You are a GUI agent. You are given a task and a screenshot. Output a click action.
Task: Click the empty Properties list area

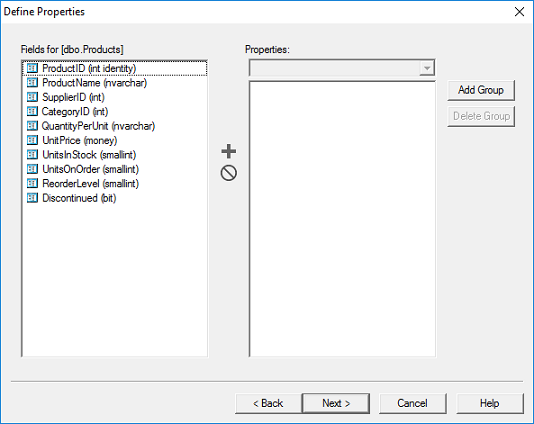click(x=342, y=219)
